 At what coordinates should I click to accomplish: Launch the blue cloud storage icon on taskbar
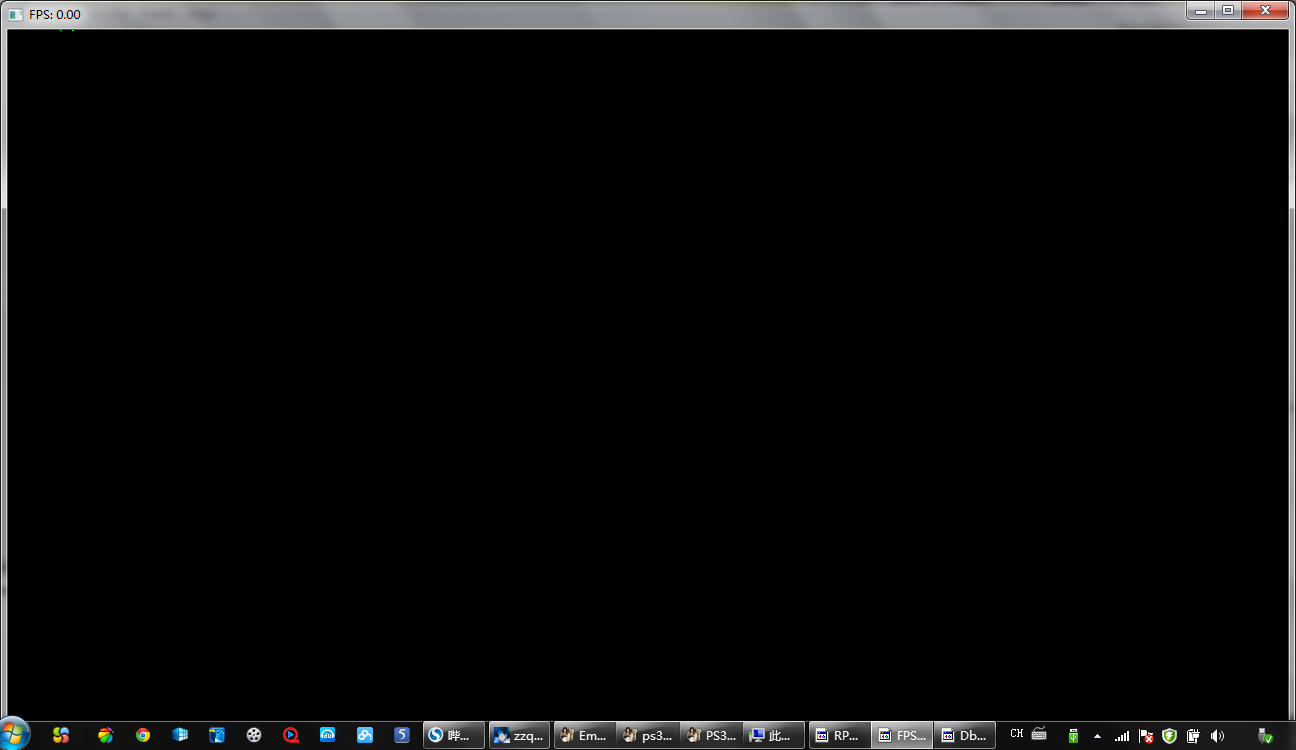pyautogui.click(x=365, y=735)
